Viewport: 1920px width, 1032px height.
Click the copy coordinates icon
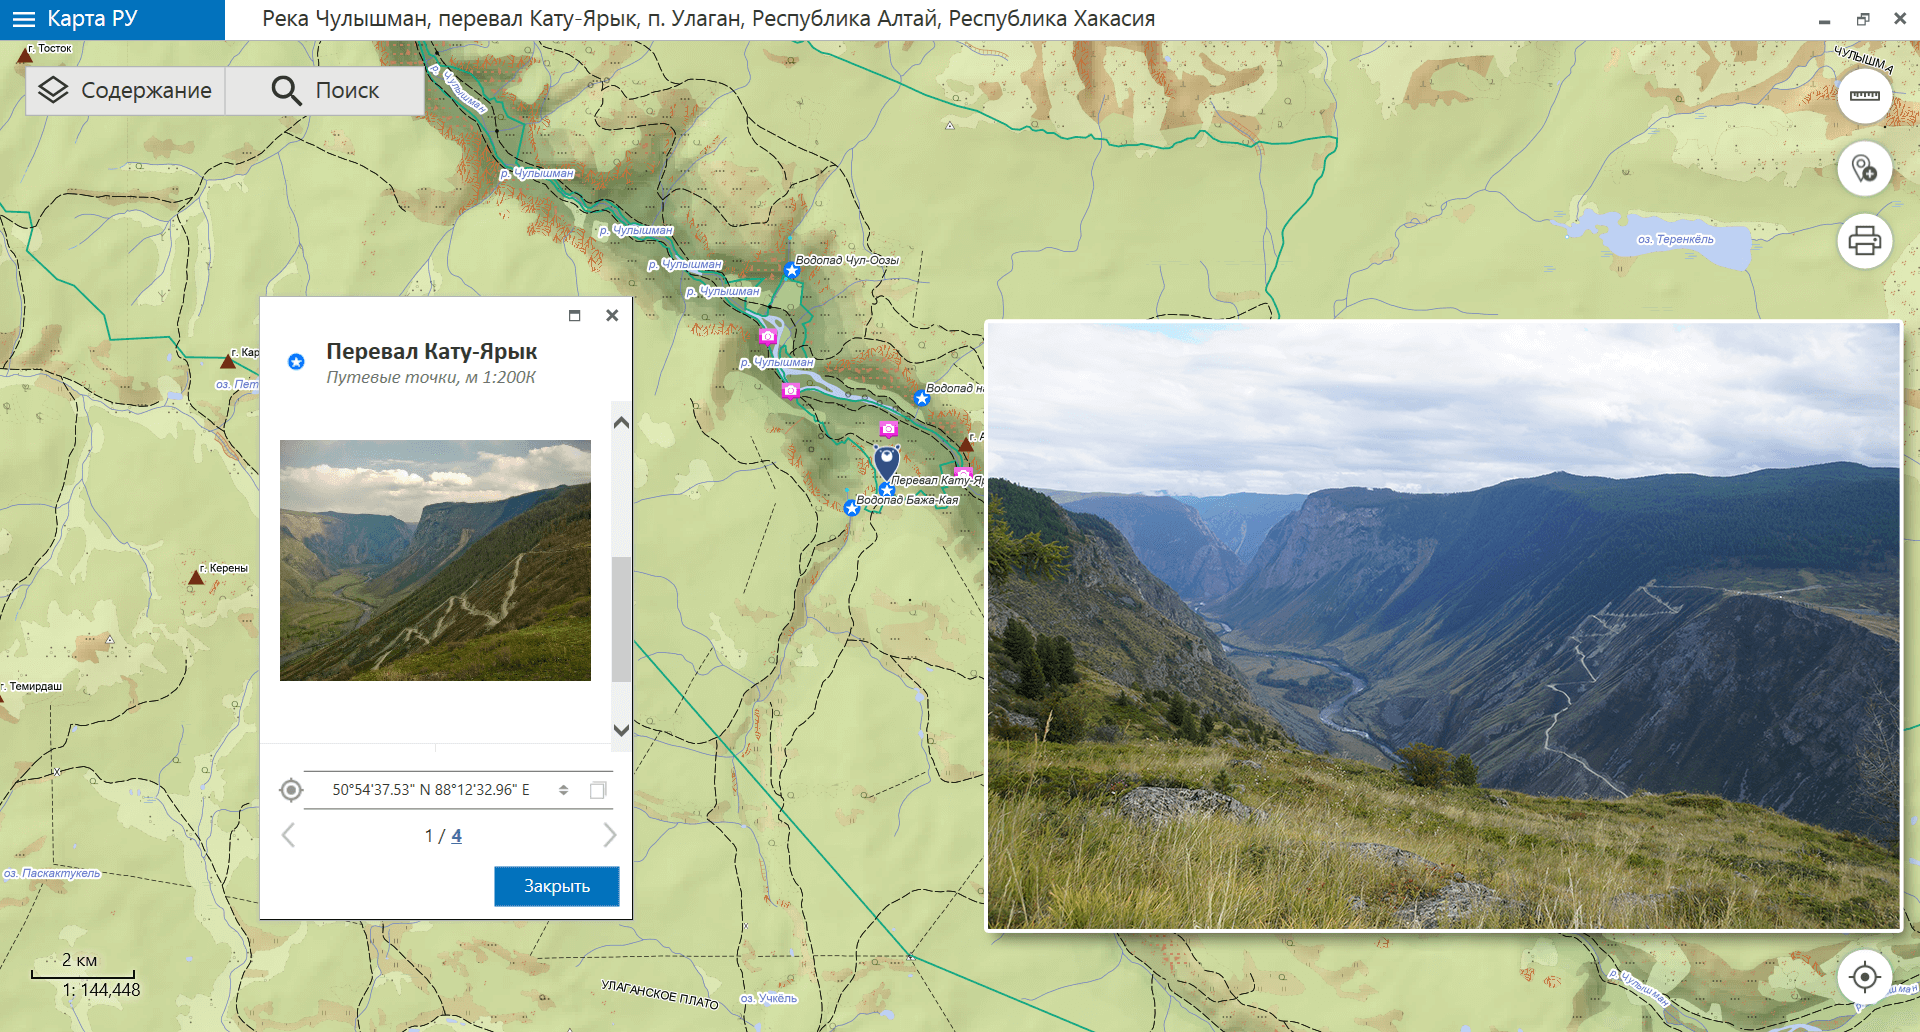click(x=598, y=790)
